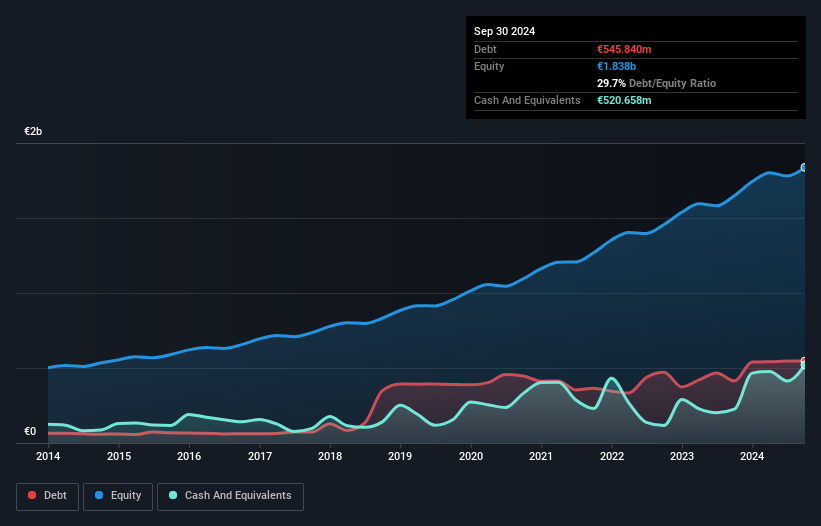Click the €2b y-axis label
821x526 pixels.
33,131
